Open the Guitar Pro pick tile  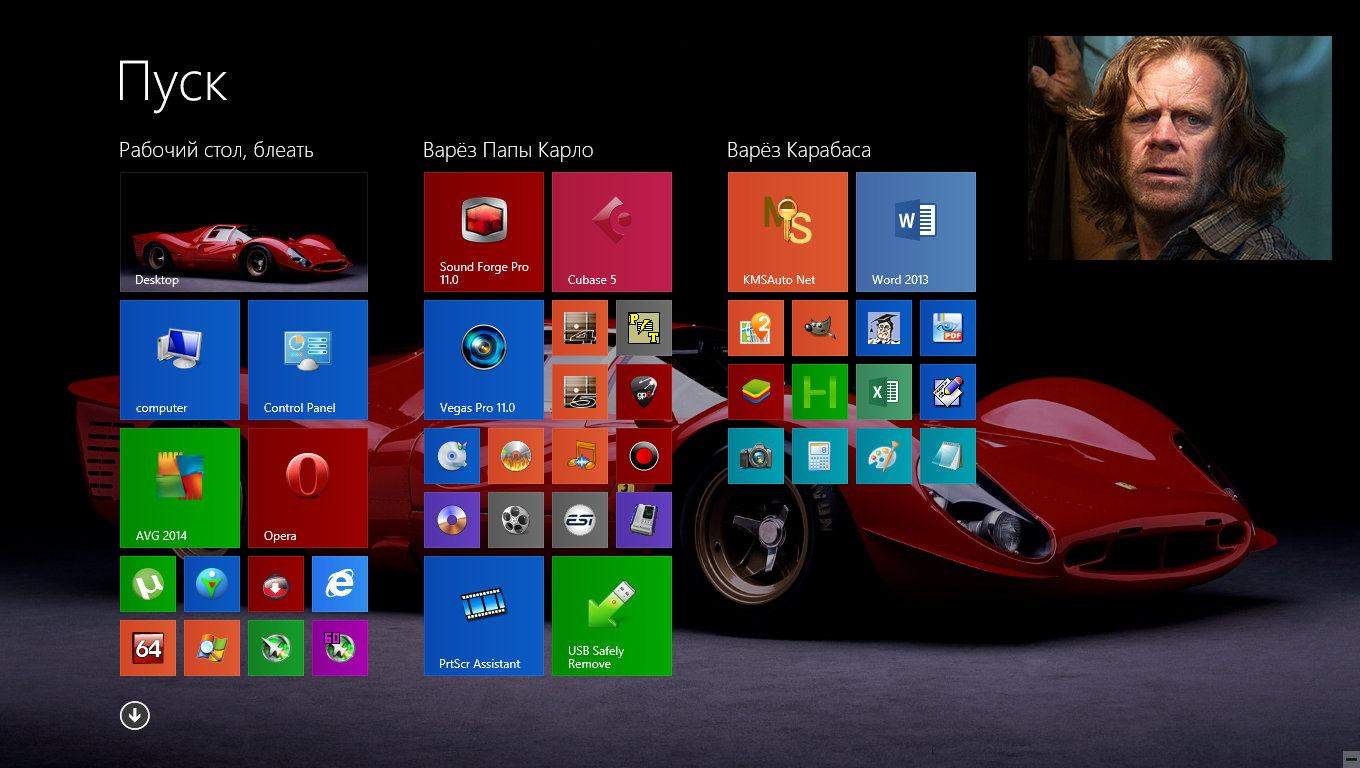[x=644, y=392]
